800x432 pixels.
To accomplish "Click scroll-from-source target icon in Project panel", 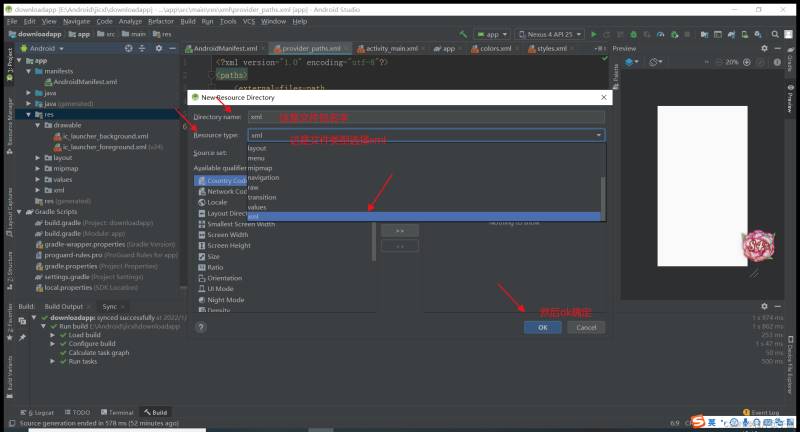I will pos(129,48).
